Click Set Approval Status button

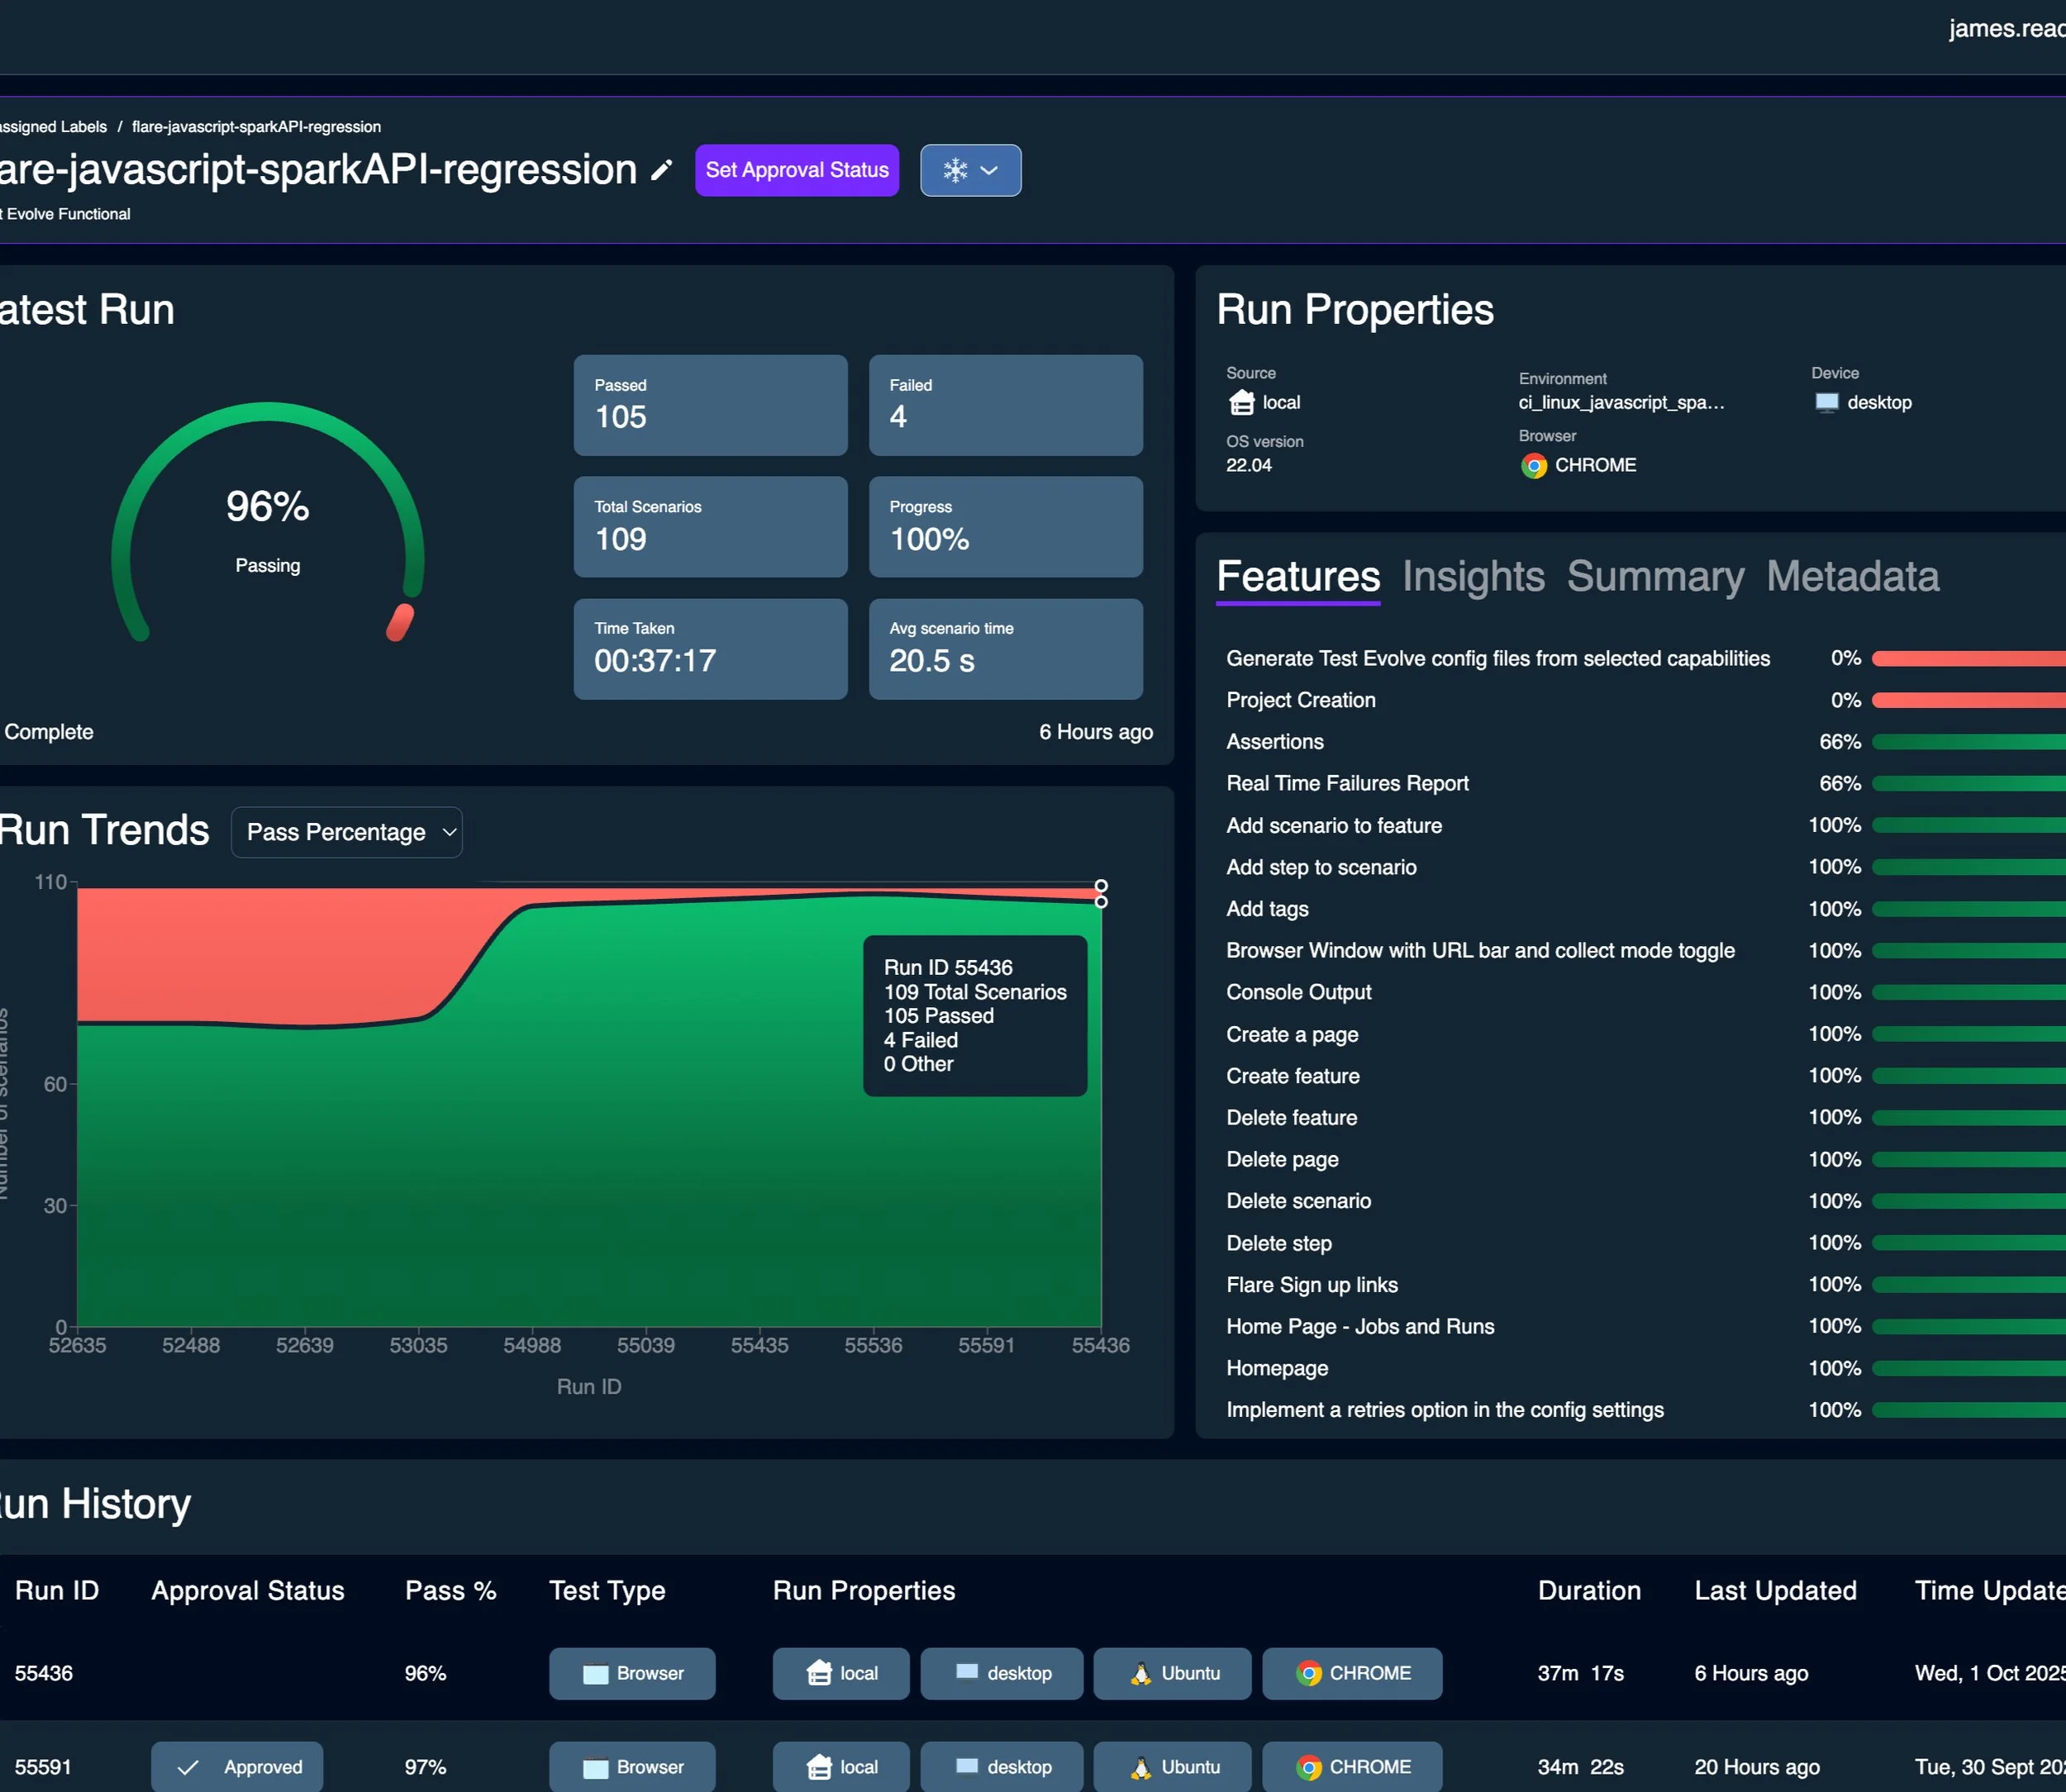coord(796,171)
